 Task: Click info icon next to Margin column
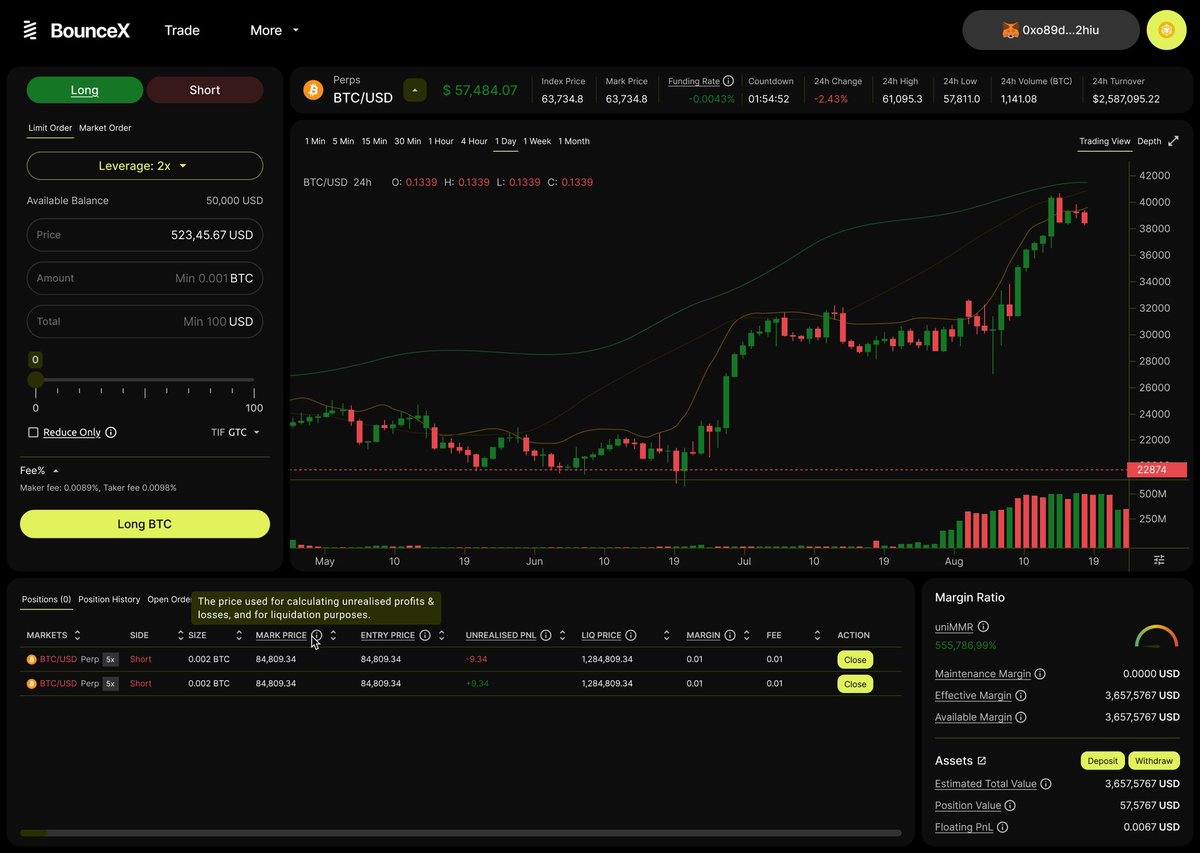[730, 635]
